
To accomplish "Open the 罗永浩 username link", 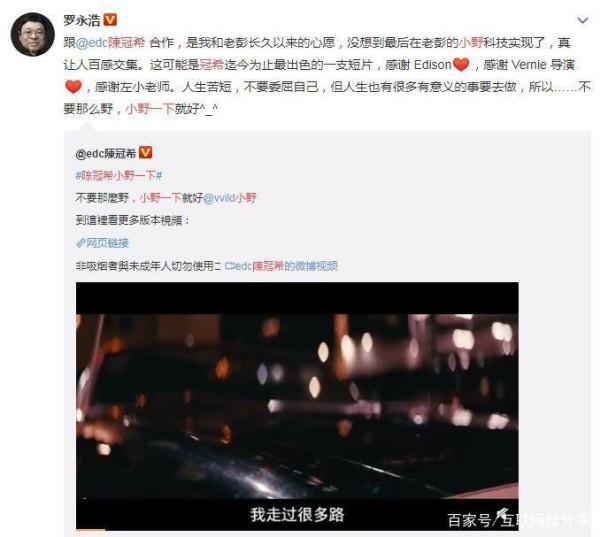I will [82, 20].
